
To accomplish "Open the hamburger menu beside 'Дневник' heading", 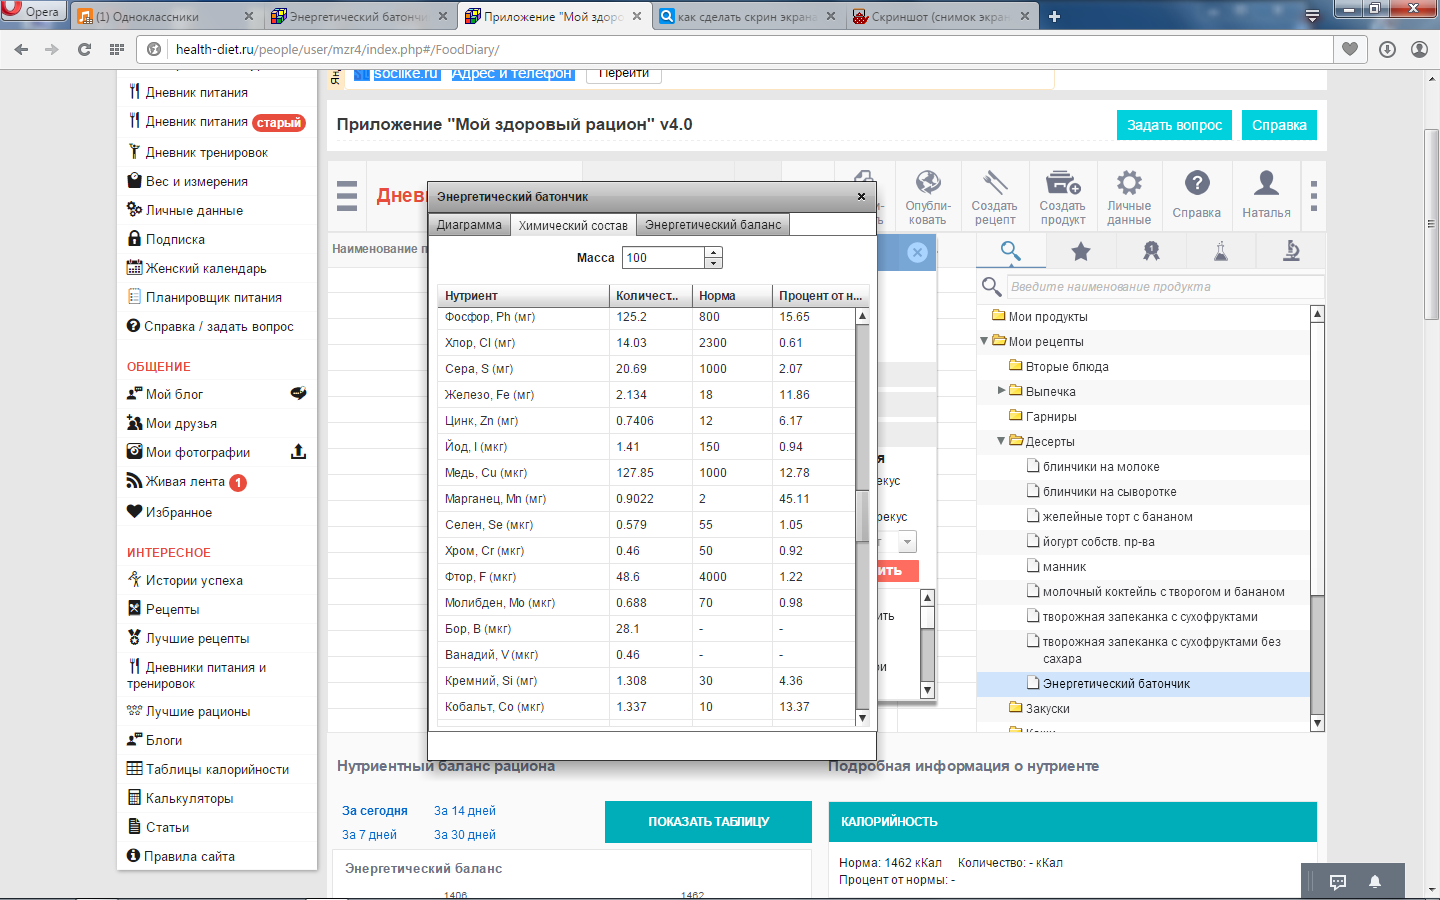I will tap(347, 196).
